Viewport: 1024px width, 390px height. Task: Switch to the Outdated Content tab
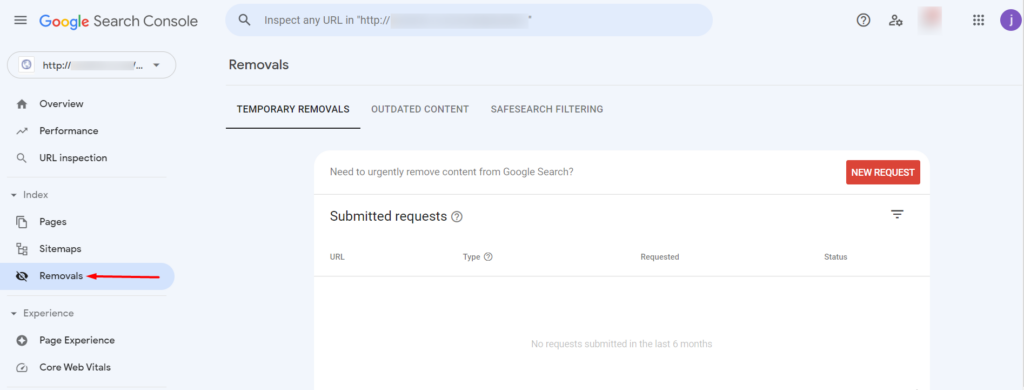coord(420,109)
